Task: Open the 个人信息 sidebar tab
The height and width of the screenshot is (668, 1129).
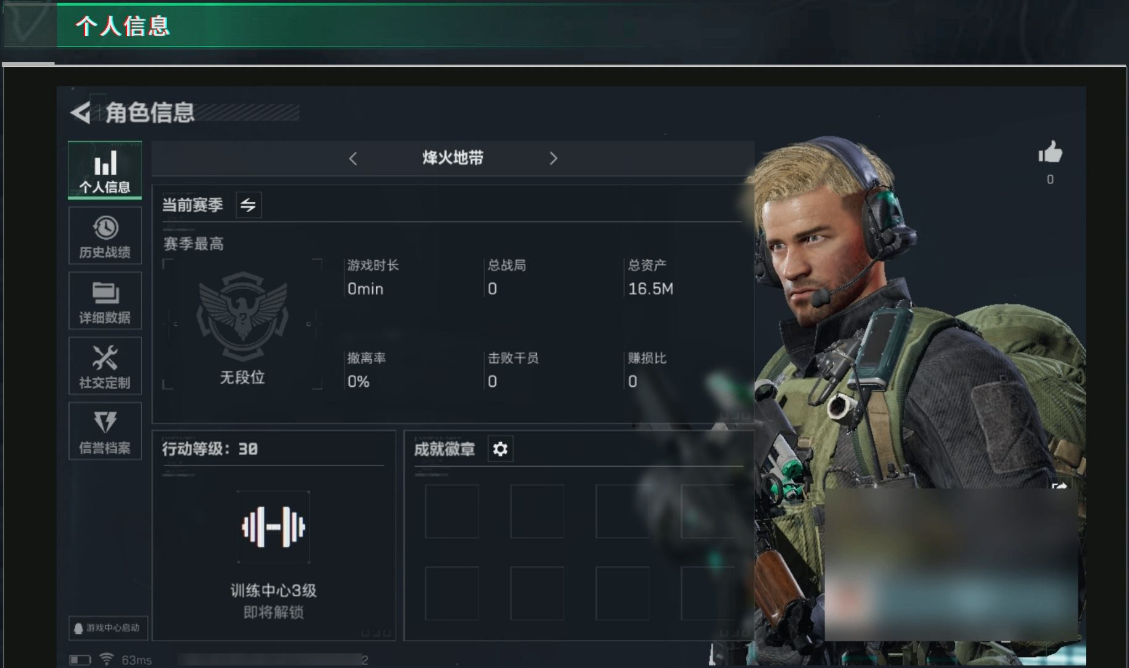Action: (105, 171)
